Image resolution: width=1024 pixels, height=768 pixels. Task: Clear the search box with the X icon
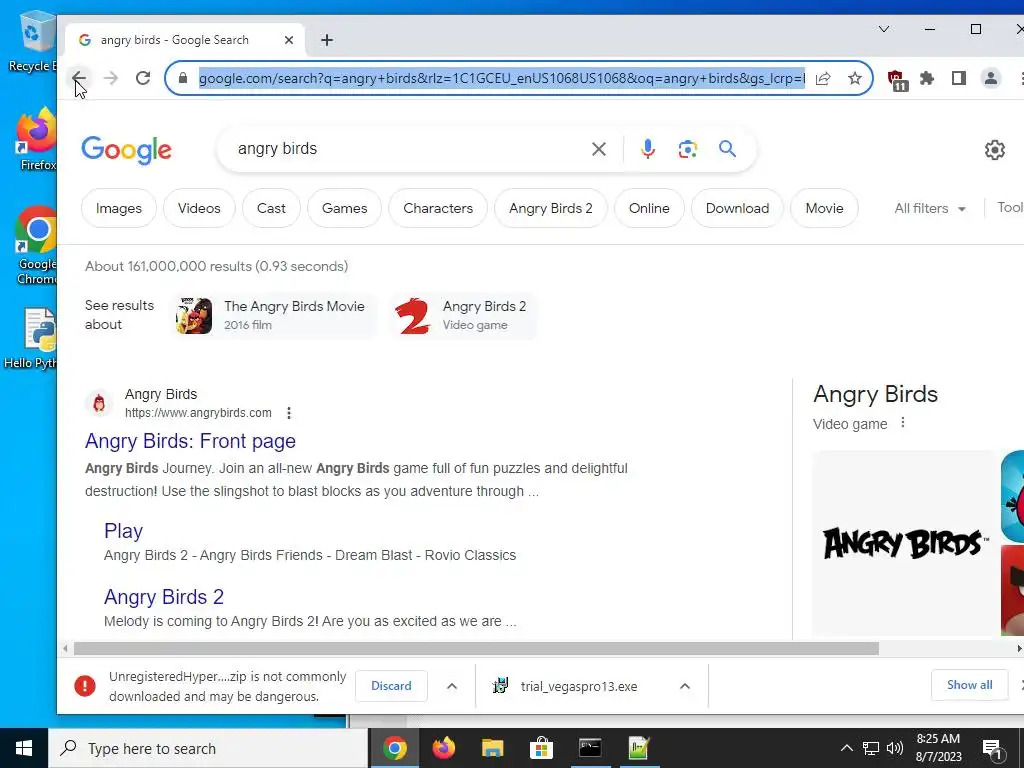point(598,150)
